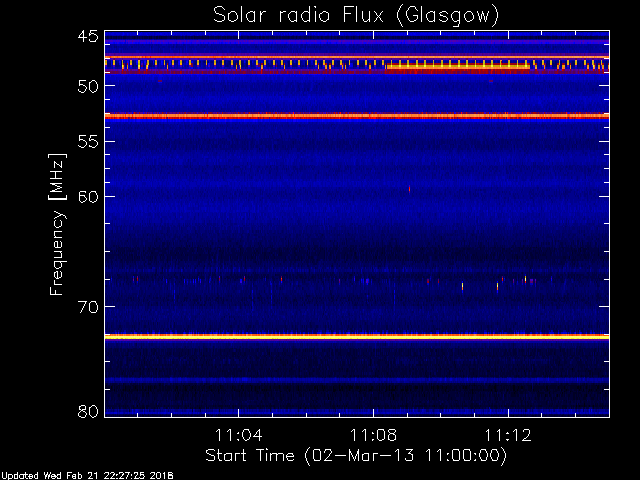The width and height of the screenshot is (640, 480).
Task: Click the 11:12 time axis label
Action: (x=508, y=435)
